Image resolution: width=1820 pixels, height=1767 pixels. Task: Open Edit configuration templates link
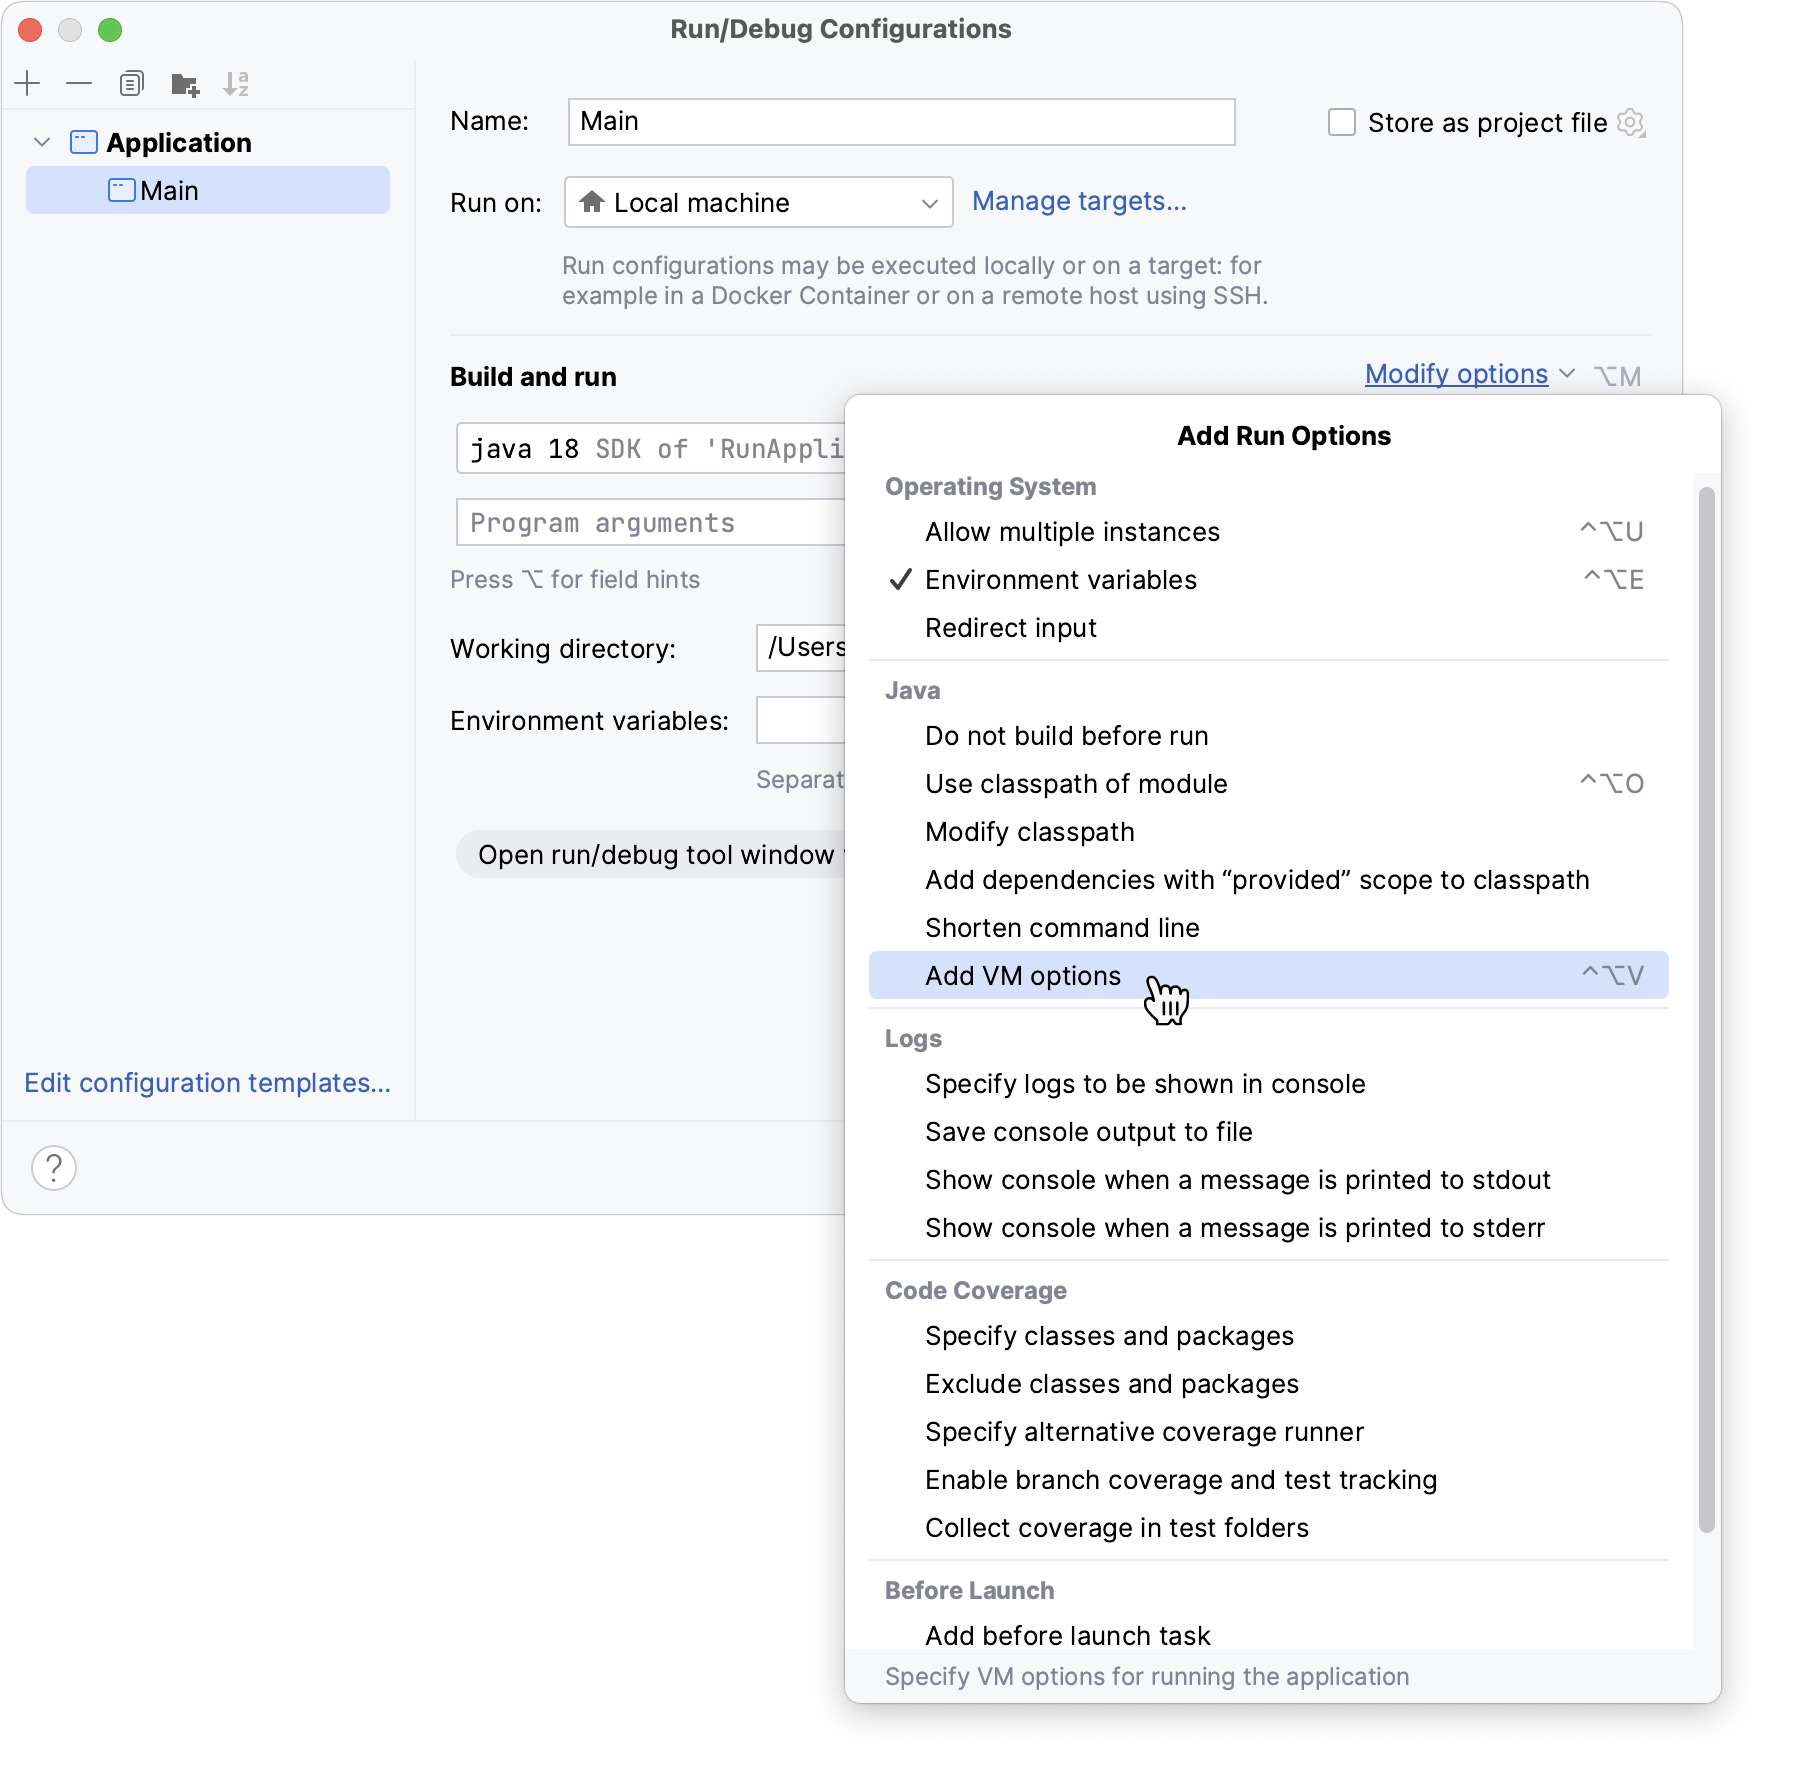(x=207, y=1083)
